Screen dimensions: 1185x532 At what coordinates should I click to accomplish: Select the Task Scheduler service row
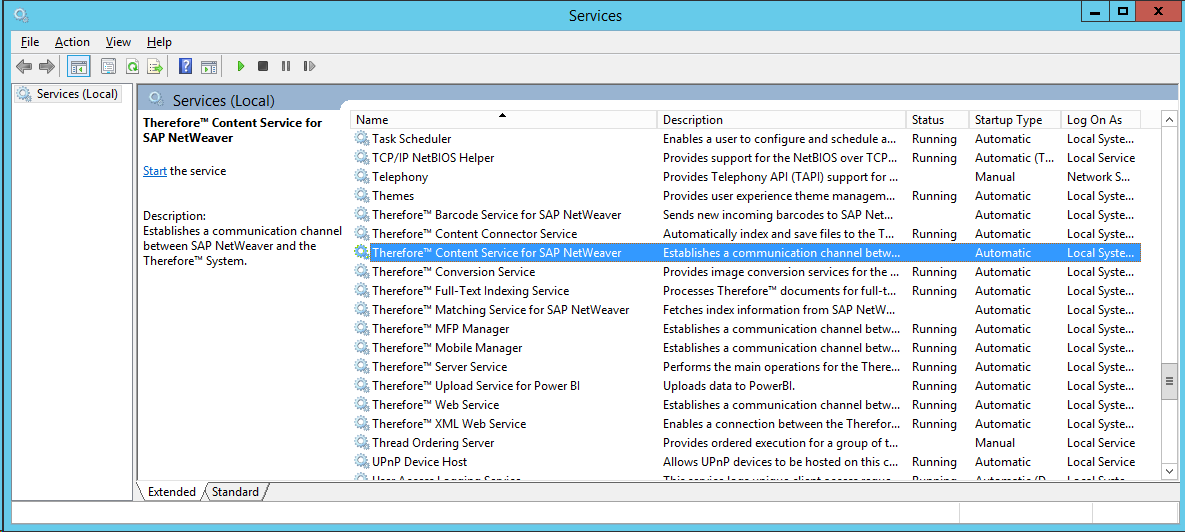[411, 139]
